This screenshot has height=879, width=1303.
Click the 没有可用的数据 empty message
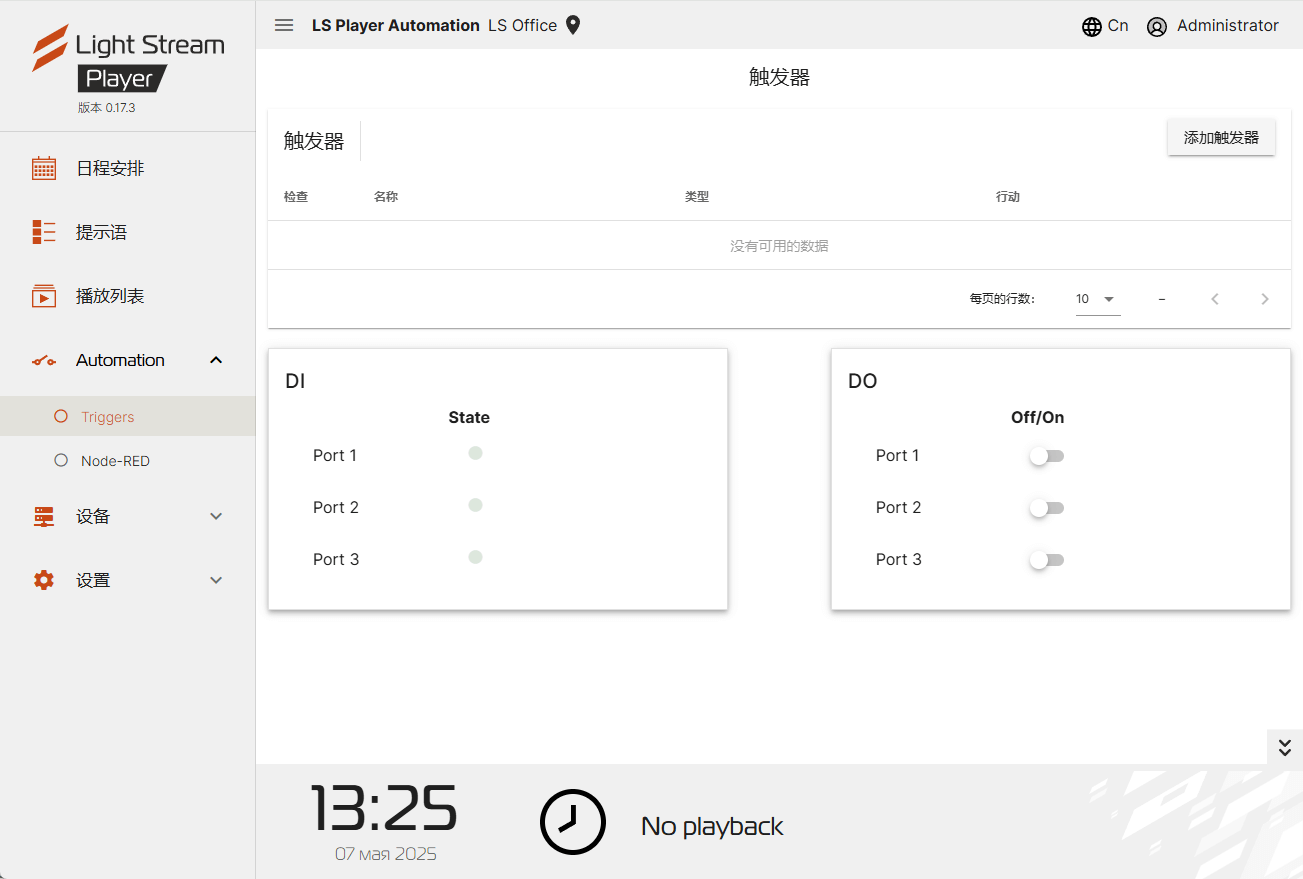[779, 246]
